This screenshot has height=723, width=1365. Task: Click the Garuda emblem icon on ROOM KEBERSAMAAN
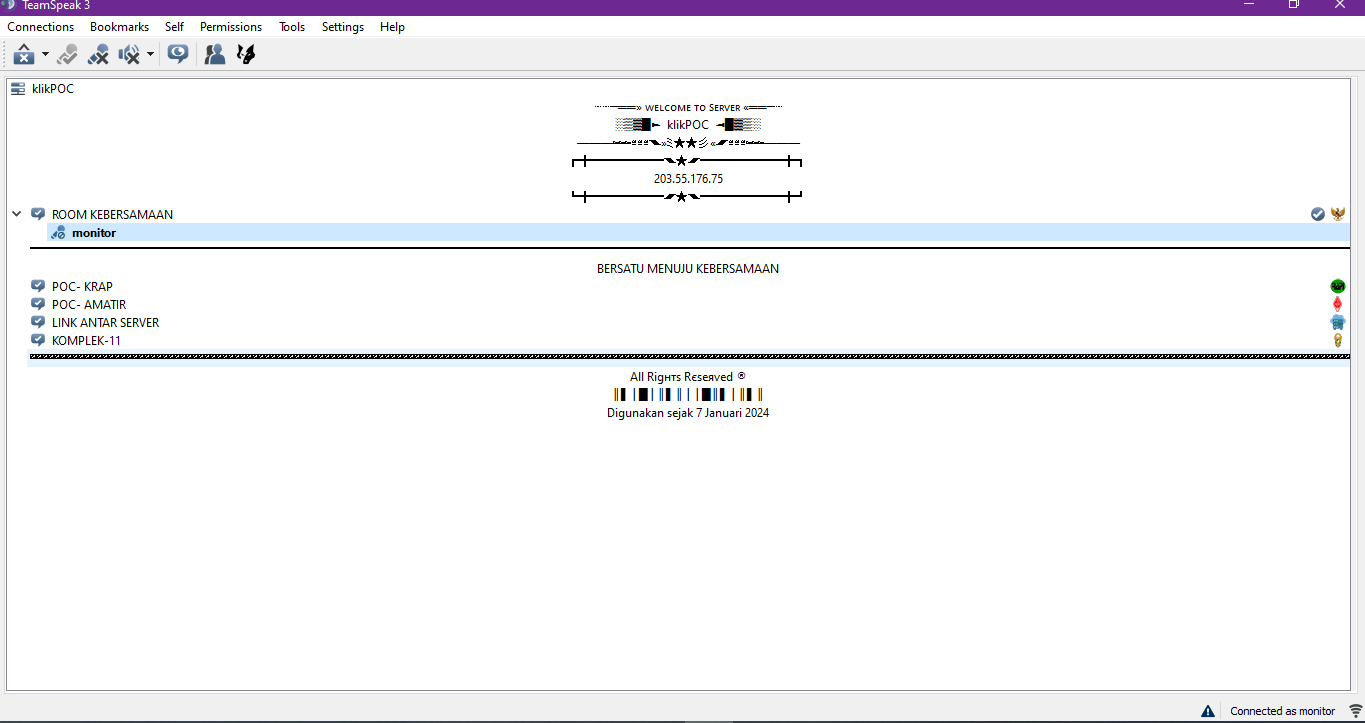1338,214
